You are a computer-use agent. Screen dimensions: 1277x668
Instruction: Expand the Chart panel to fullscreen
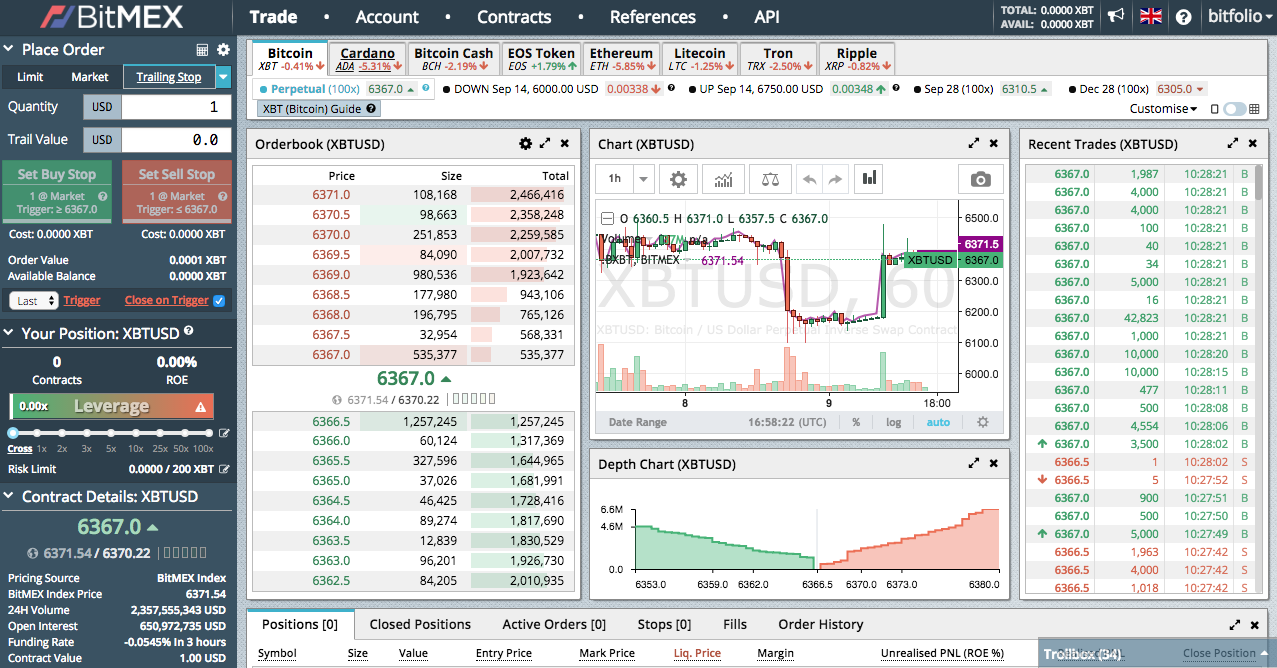[x=974, y=143]
